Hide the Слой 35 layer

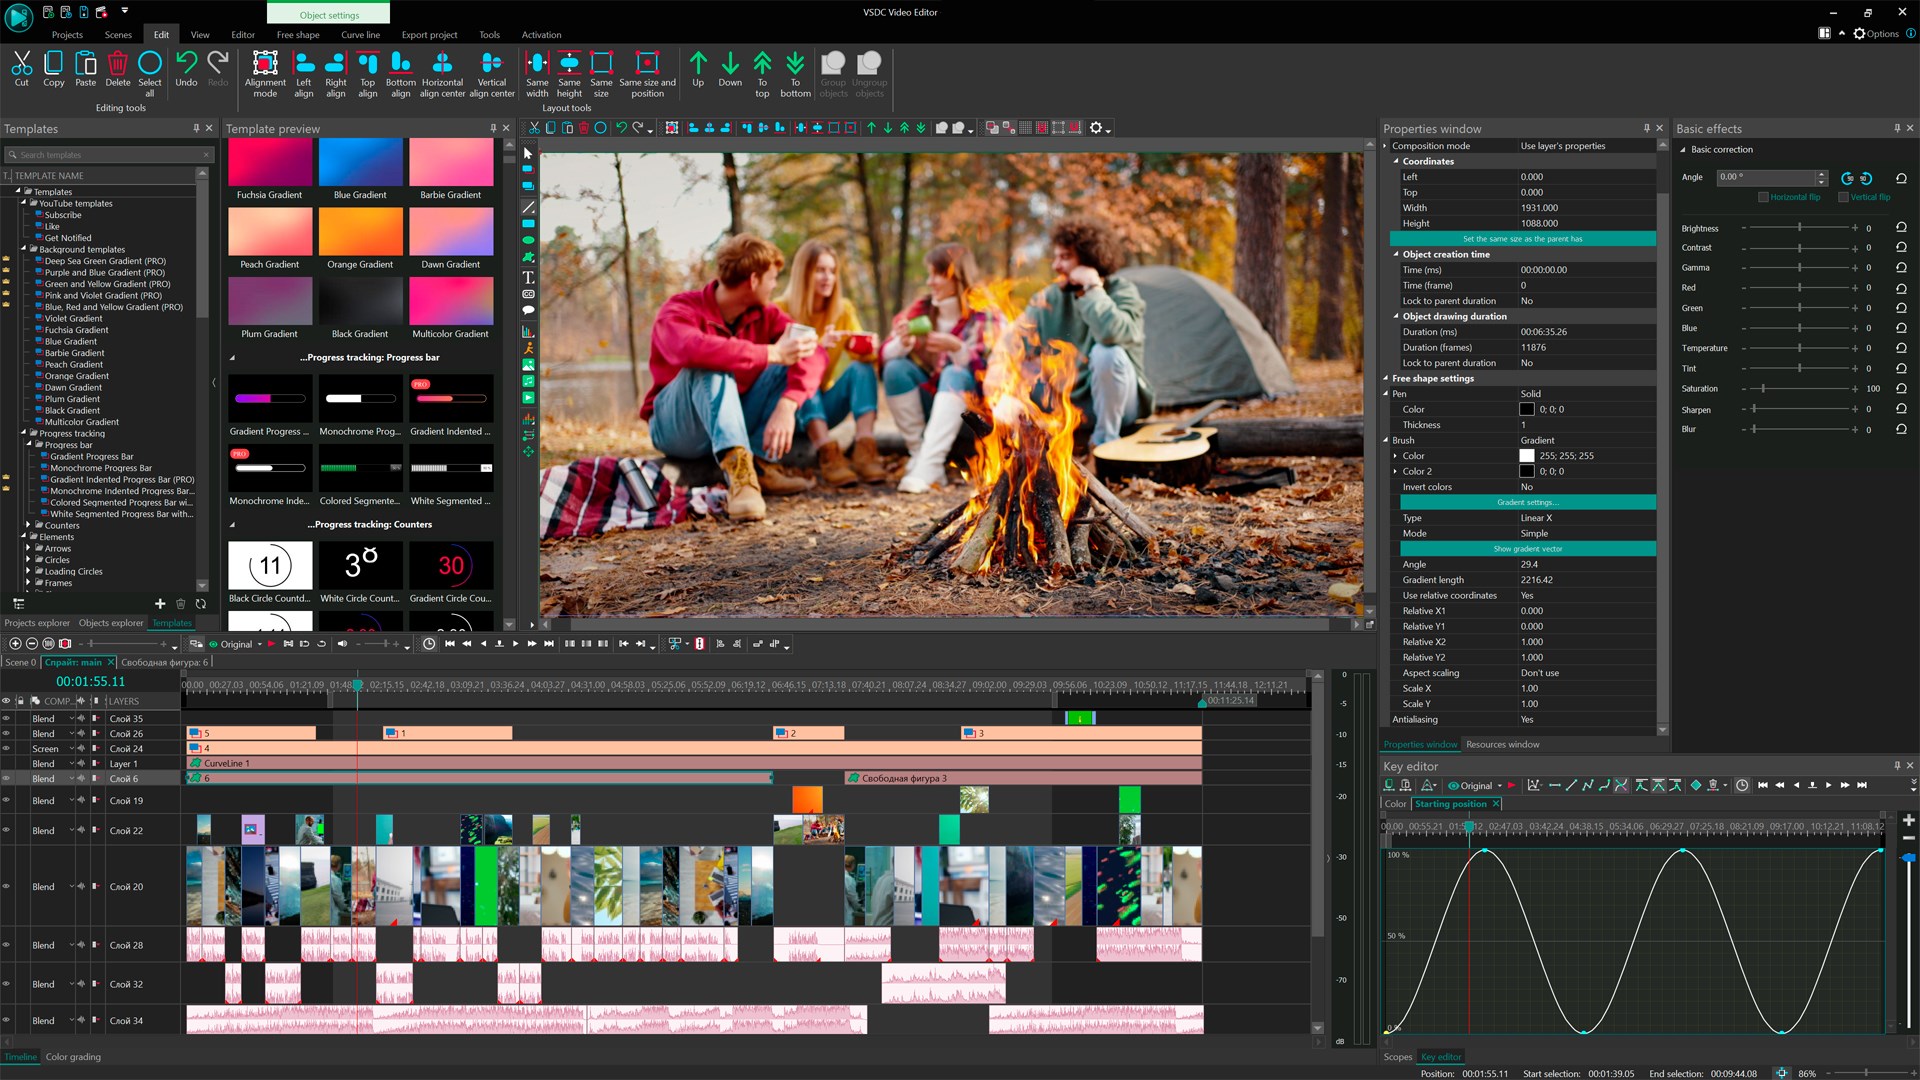(x=5, y=718)
